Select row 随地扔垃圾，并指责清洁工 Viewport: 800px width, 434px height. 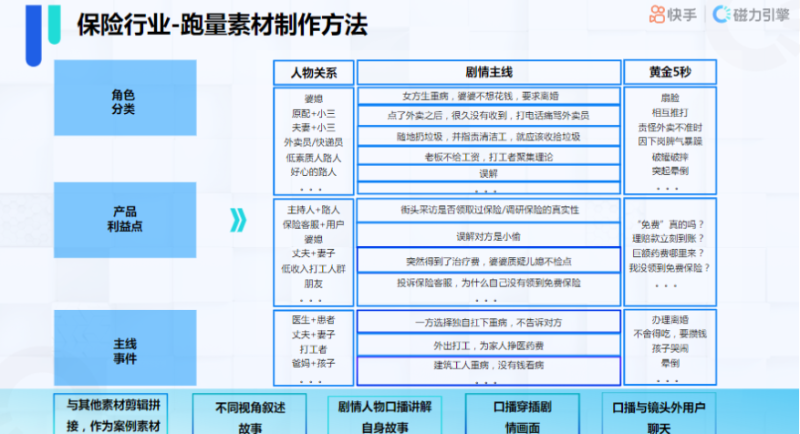click(489, 137)
